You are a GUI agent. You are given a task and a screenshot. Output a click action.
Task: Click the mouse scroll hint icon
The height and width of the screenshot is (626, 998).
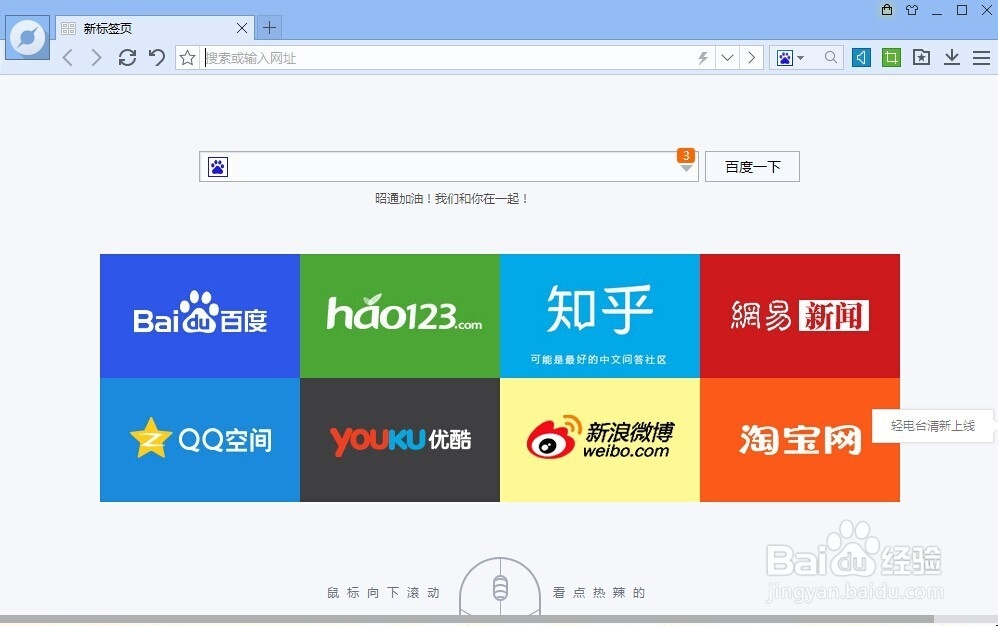coord(500,587)
